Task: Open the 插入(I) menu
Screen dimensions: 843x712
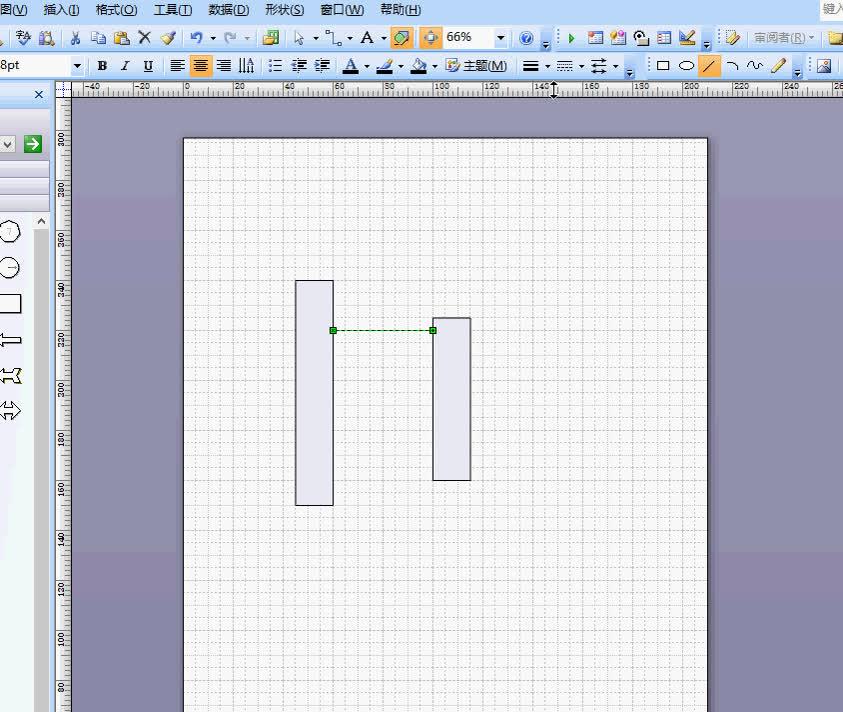Action: click(61, 10)
